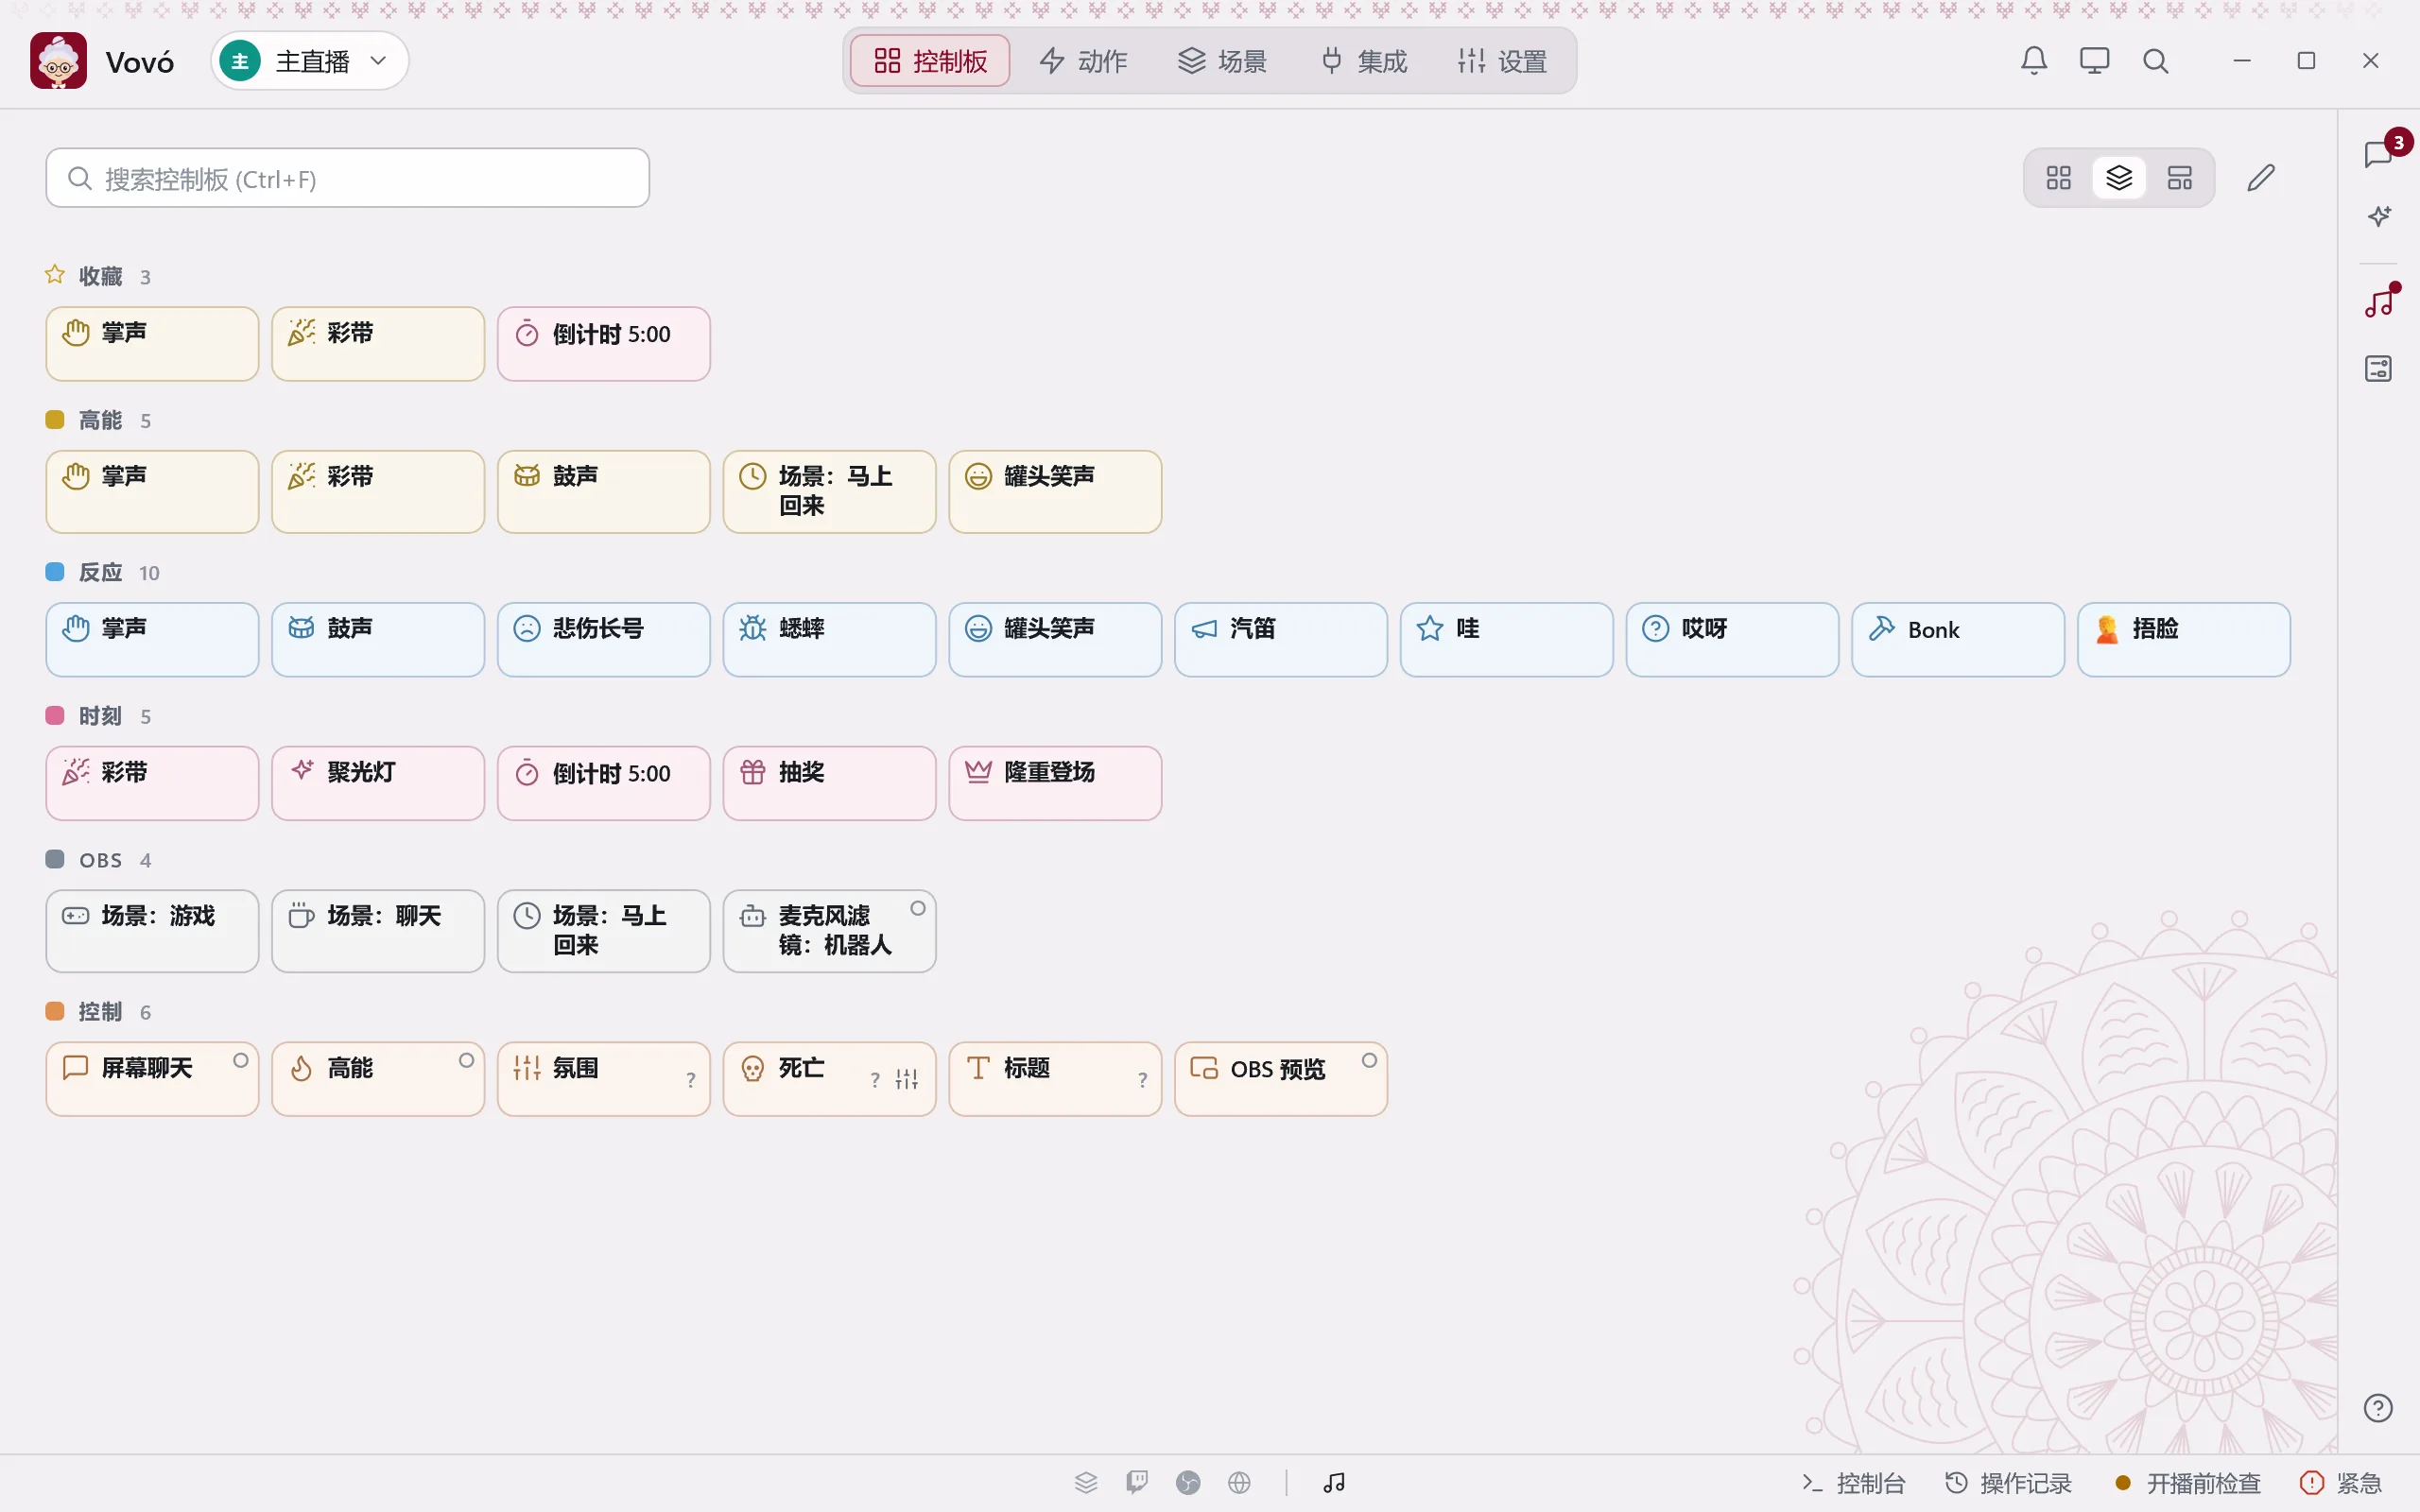This screenshot has width=2420, height=1512.
Task: Select the stacked layers view icon
Action: tap(2118, 178)
